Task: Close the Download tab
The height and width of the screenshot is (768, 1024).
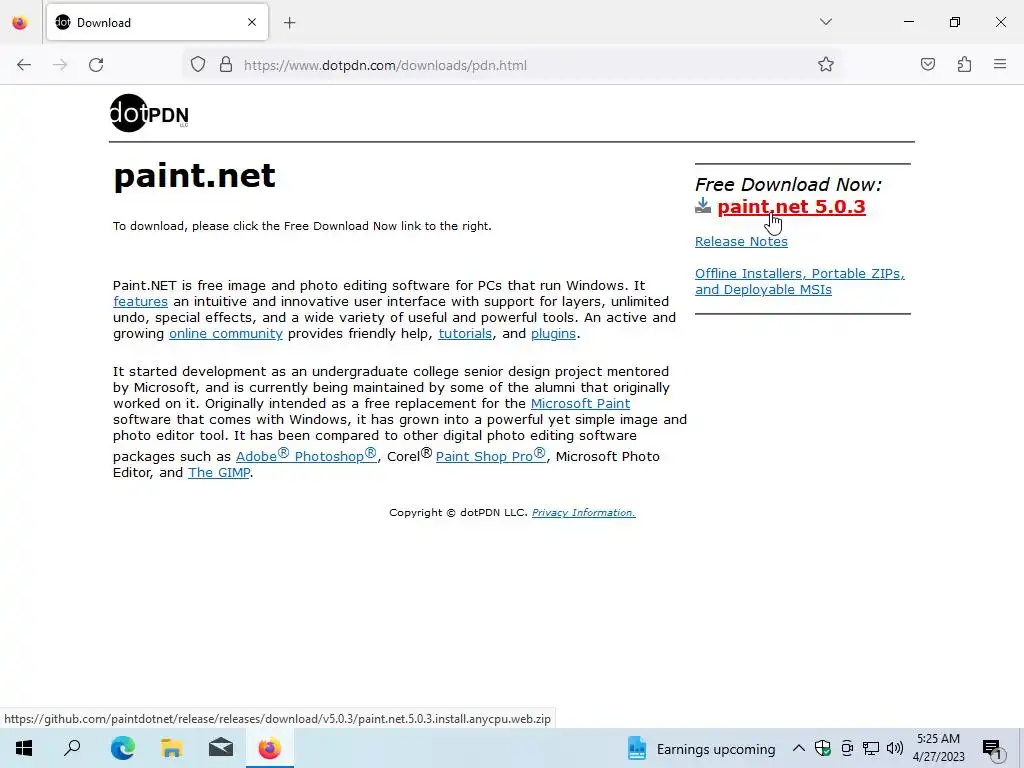Action: [252, 22]
